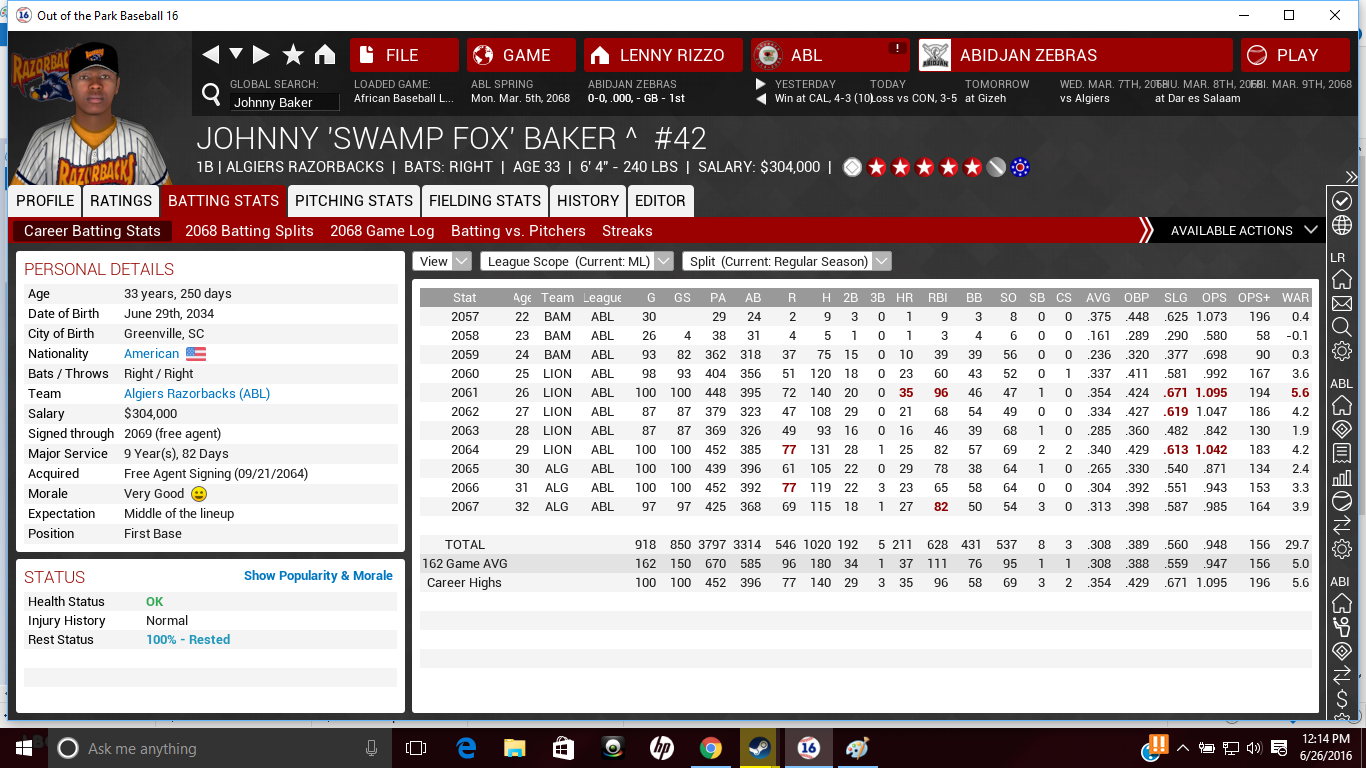Switch to the Ratings tab
The image size is (1366, 768).
tap(121, 200)
